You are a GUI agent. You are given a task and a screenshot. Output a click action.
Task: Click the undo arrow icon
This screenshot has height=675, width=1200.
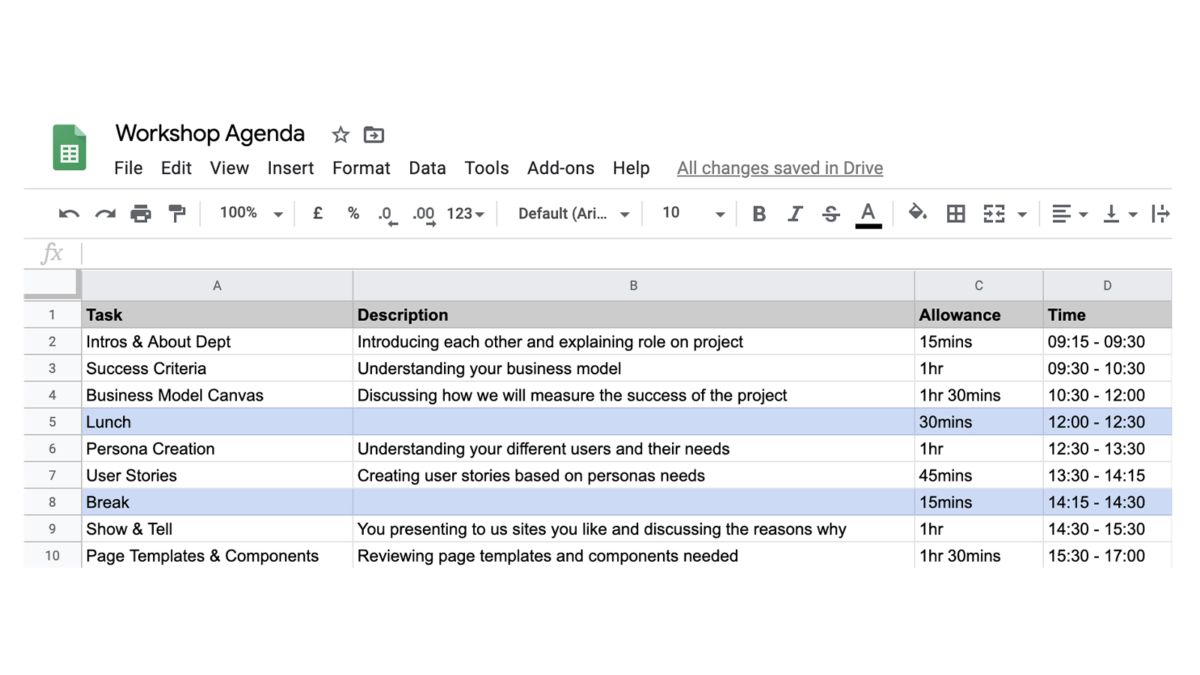pyautogui.click(x=69, y=214)
